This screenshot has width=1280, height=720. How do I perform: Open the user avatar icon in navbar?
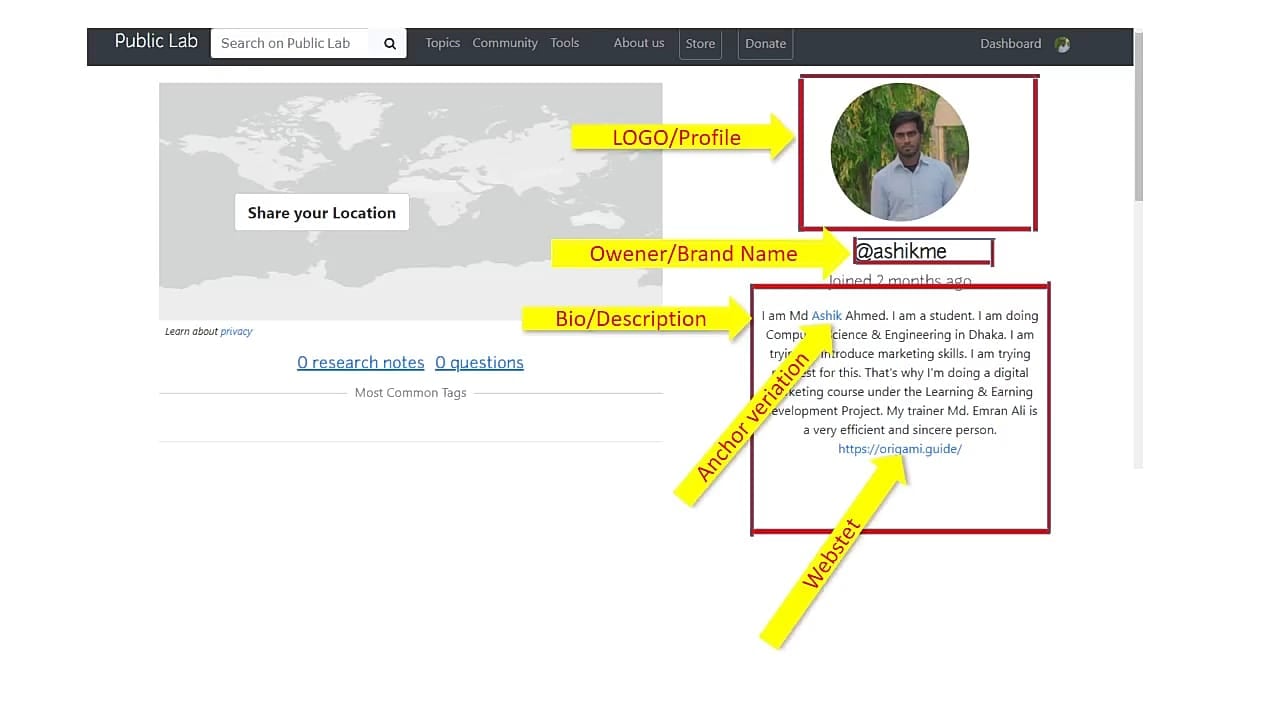click(1062, 44)
